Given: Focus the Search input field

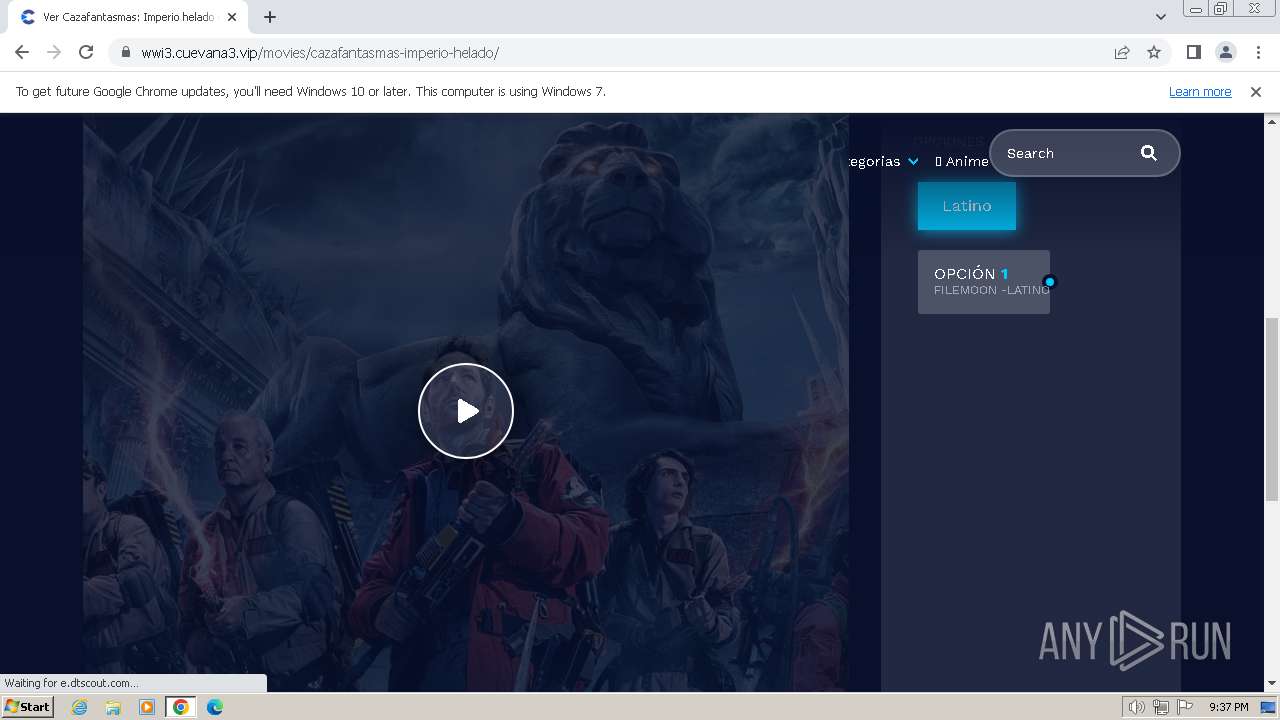Looking at the screenshot, I should (x=1067, y=153).
